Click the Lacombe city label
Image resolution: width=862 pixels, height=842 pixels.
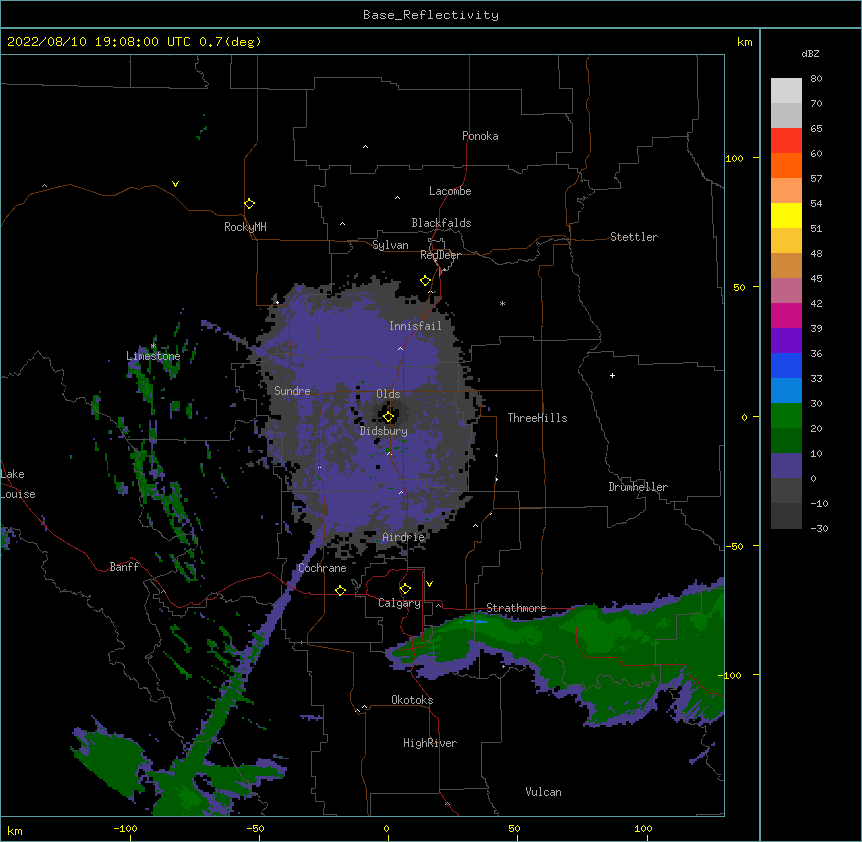pyautogui.click(x=450, y=191)
